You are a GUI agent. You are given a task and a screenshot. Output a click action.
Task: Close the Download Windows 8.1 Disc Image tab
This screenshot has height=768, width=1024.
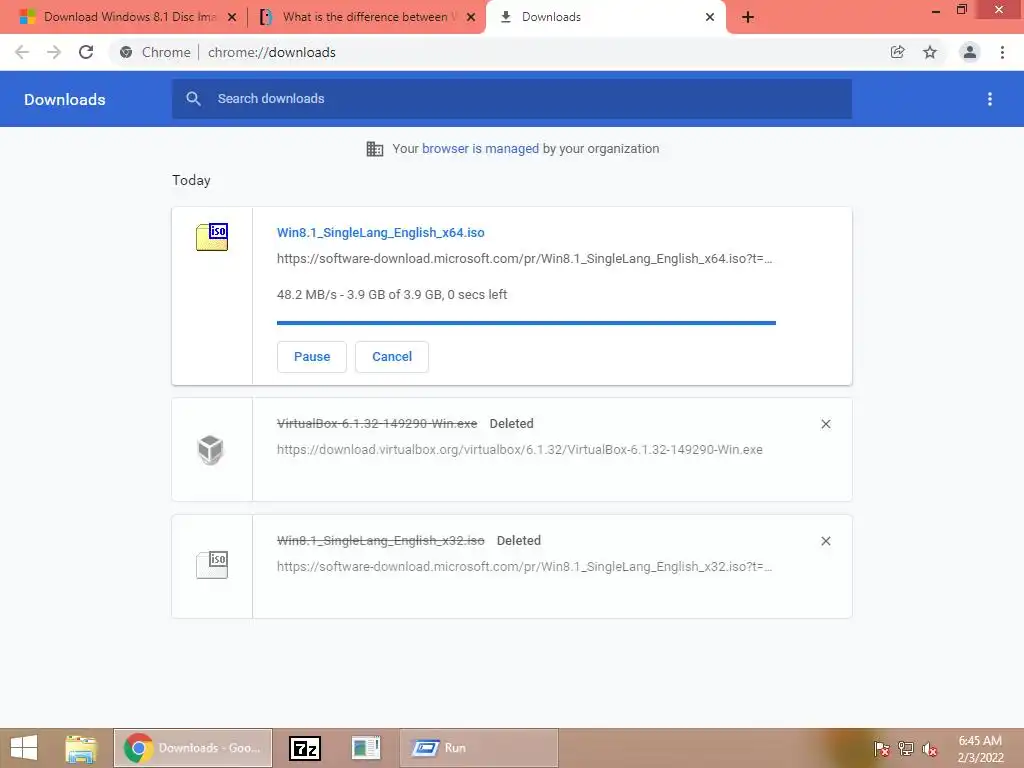pos(232,17)
